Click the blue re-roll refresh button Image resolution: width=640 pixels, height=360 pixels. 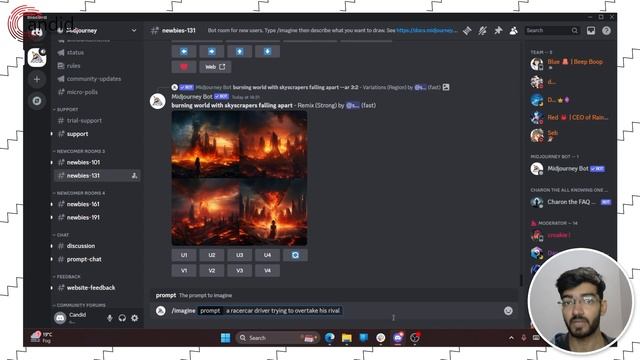tap(295, 255)
